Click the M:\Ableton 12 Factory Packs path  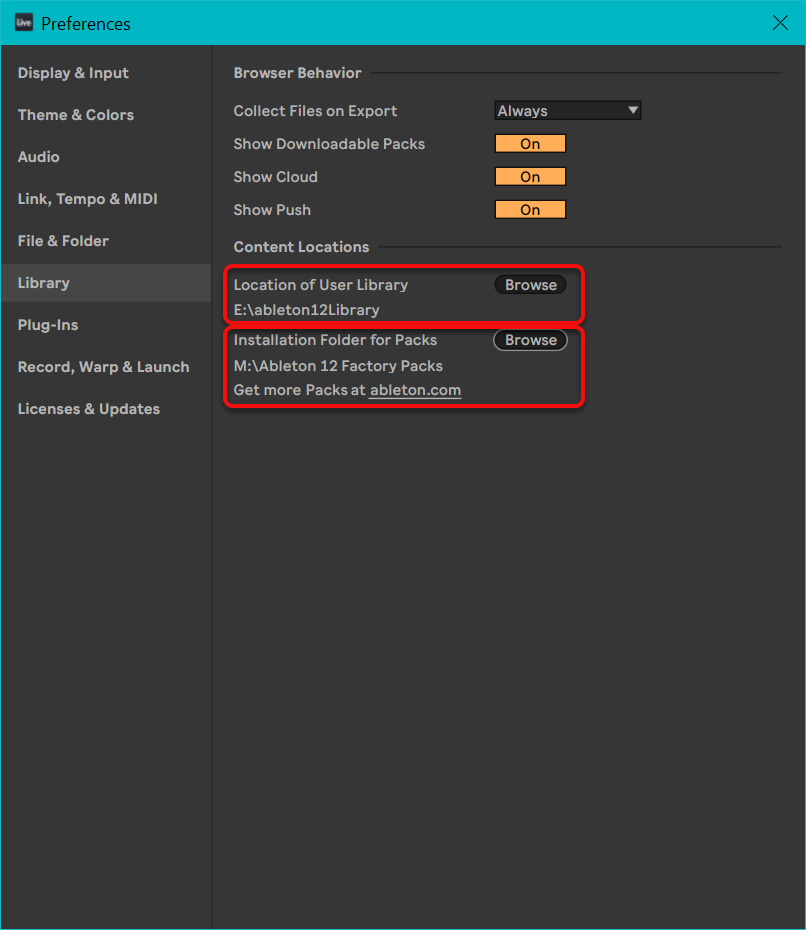pyautogui.click(x=338, y=366)
